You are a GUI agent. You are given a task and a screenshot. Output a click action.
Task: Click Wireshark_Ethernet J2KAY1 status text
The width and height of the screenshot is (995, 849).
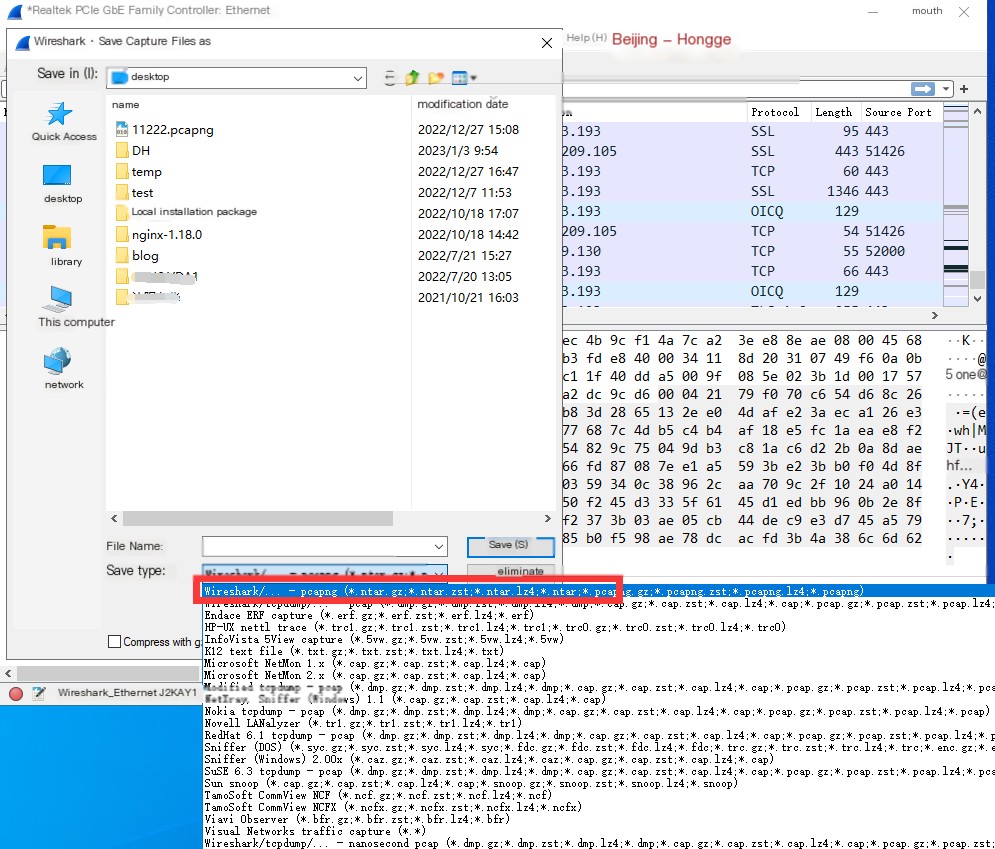(127, 693)
